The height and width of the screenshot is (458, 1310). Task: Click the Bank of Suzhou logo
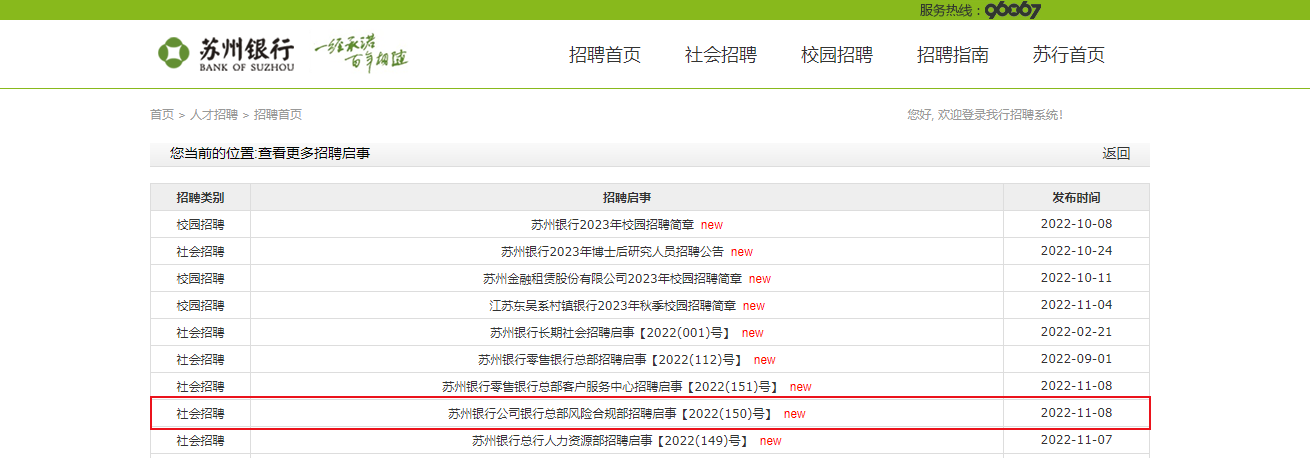pyautogui.click(x=225, y=54)
